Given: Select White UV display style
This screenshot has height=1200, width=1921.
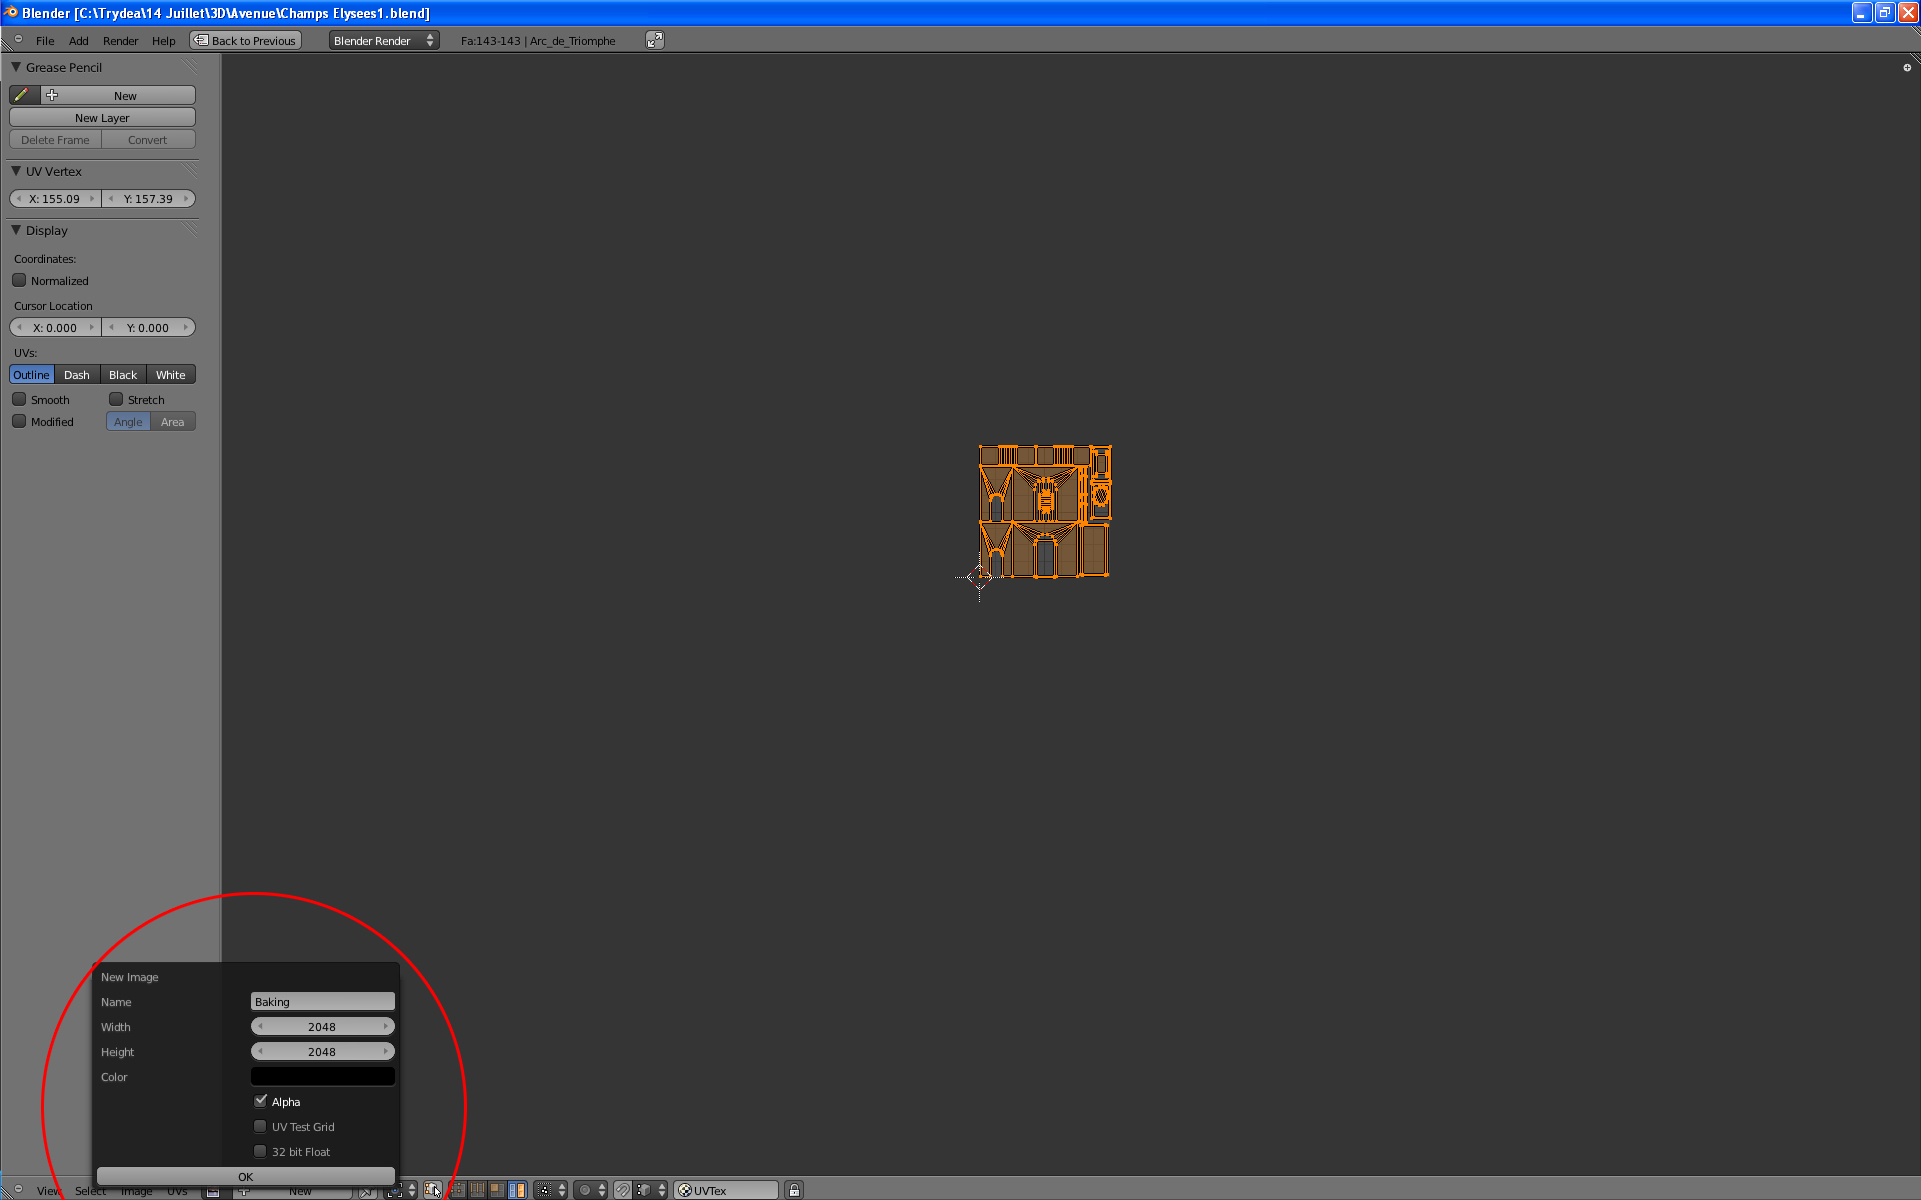Looking at the screenshot, I should click(x=171, y=375).
